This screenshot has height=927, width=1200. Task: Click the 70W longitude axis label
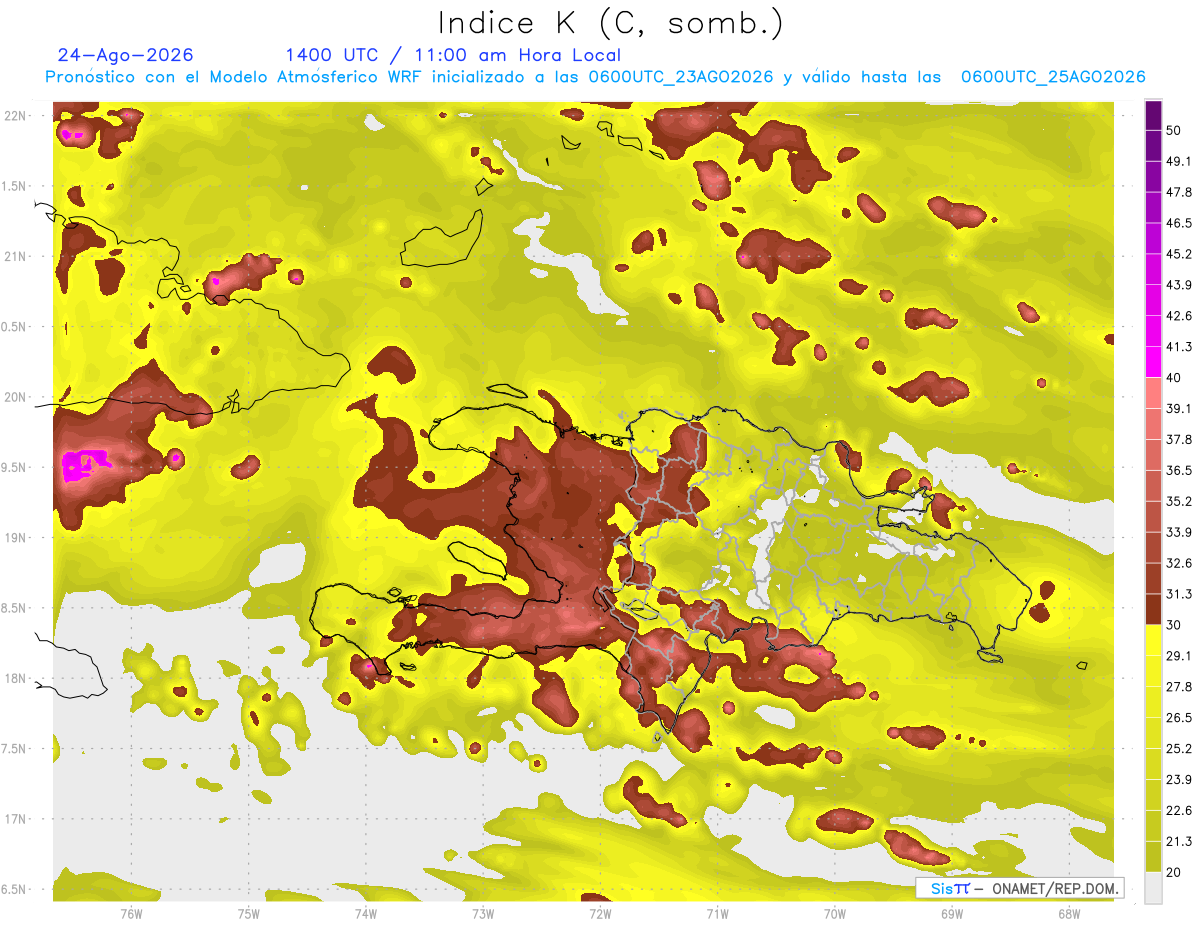(835, 913)
